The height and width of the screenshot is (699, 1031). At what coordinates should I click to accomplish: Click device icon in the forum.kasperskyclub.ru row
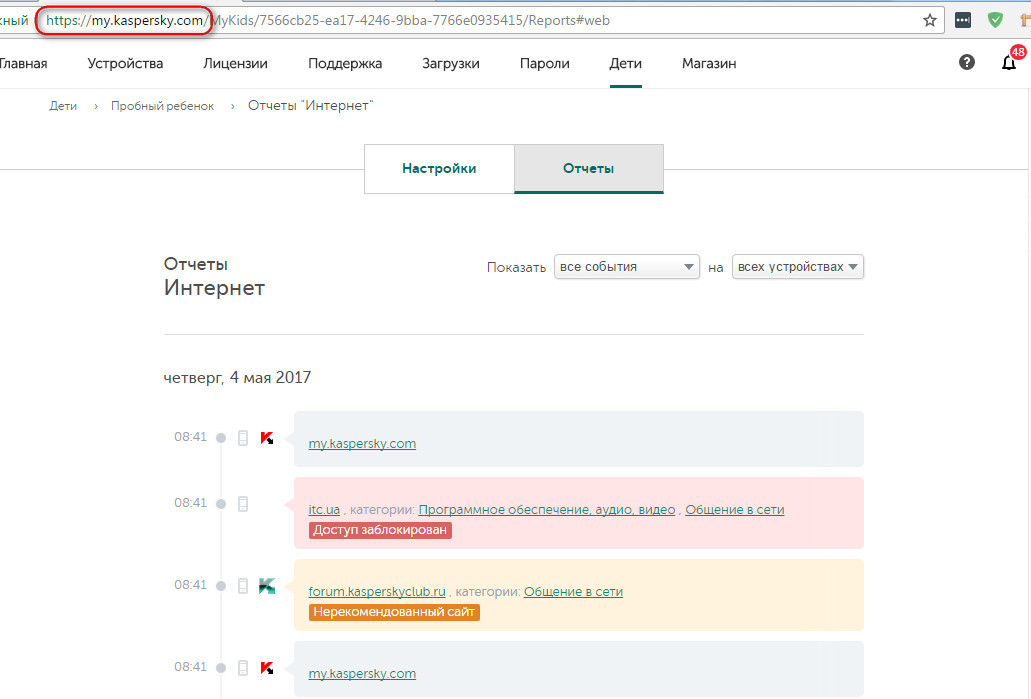(243, 586)
